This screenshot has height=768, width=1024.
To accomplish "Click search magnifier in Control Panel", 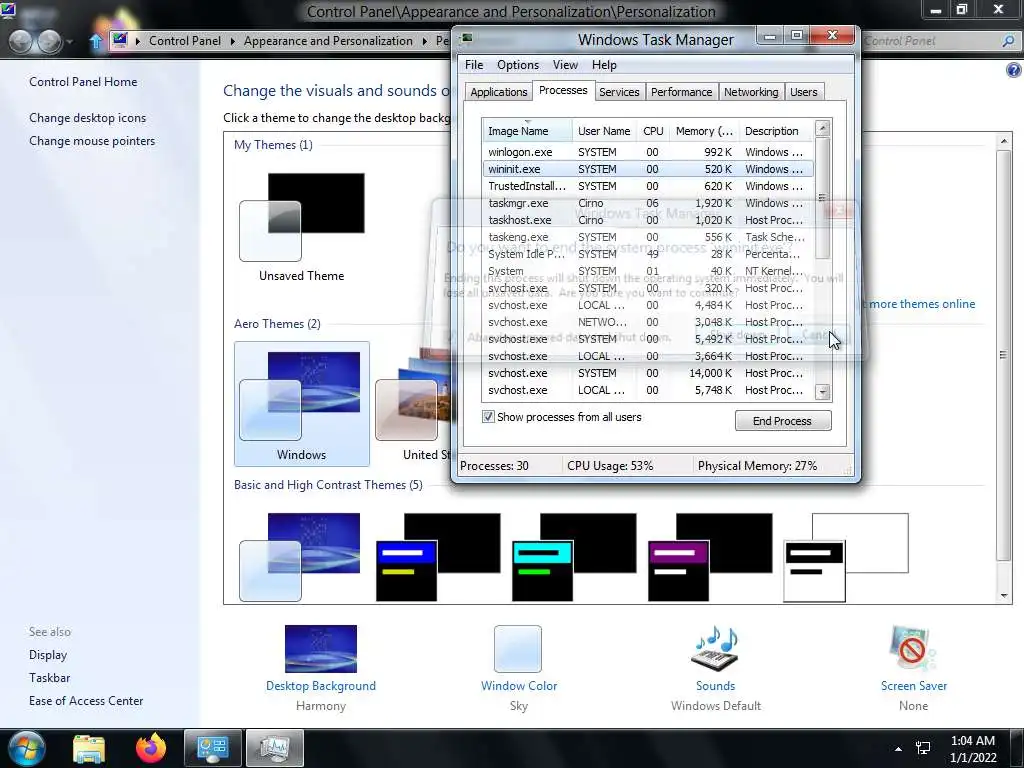I will pyautogui.click(x=1008, y=41).
